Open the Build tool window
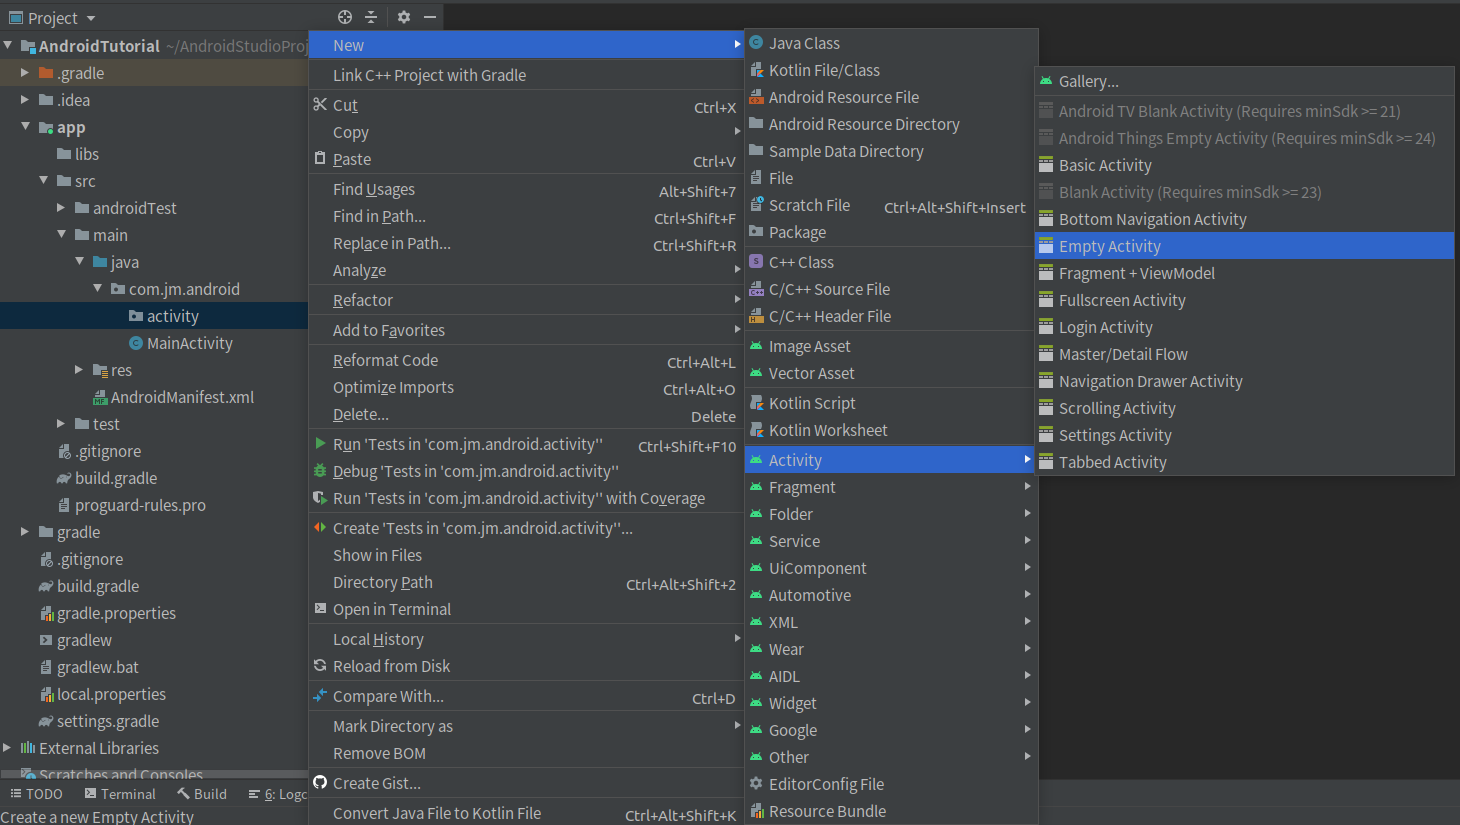This screenshot has height=825, width=1460. [202, 794]
